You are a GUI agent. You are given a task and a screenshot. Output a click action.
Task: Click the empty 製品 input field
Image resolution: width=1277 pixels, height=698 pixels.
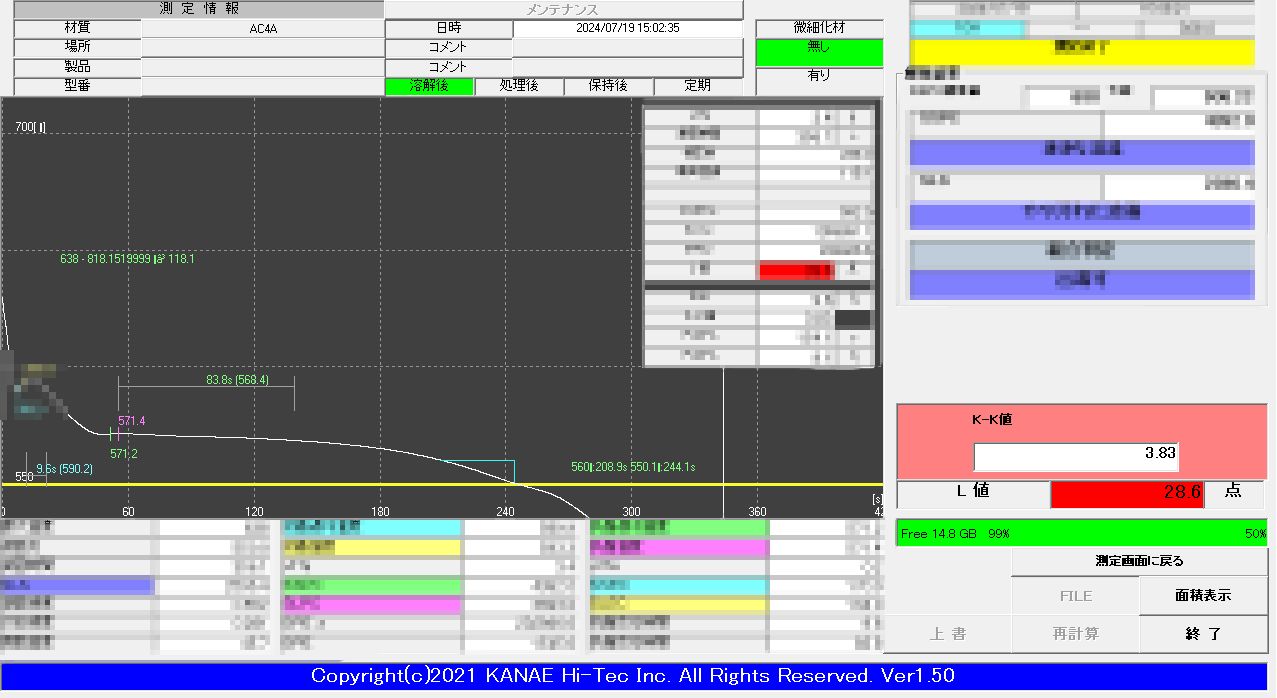point(263,67)
